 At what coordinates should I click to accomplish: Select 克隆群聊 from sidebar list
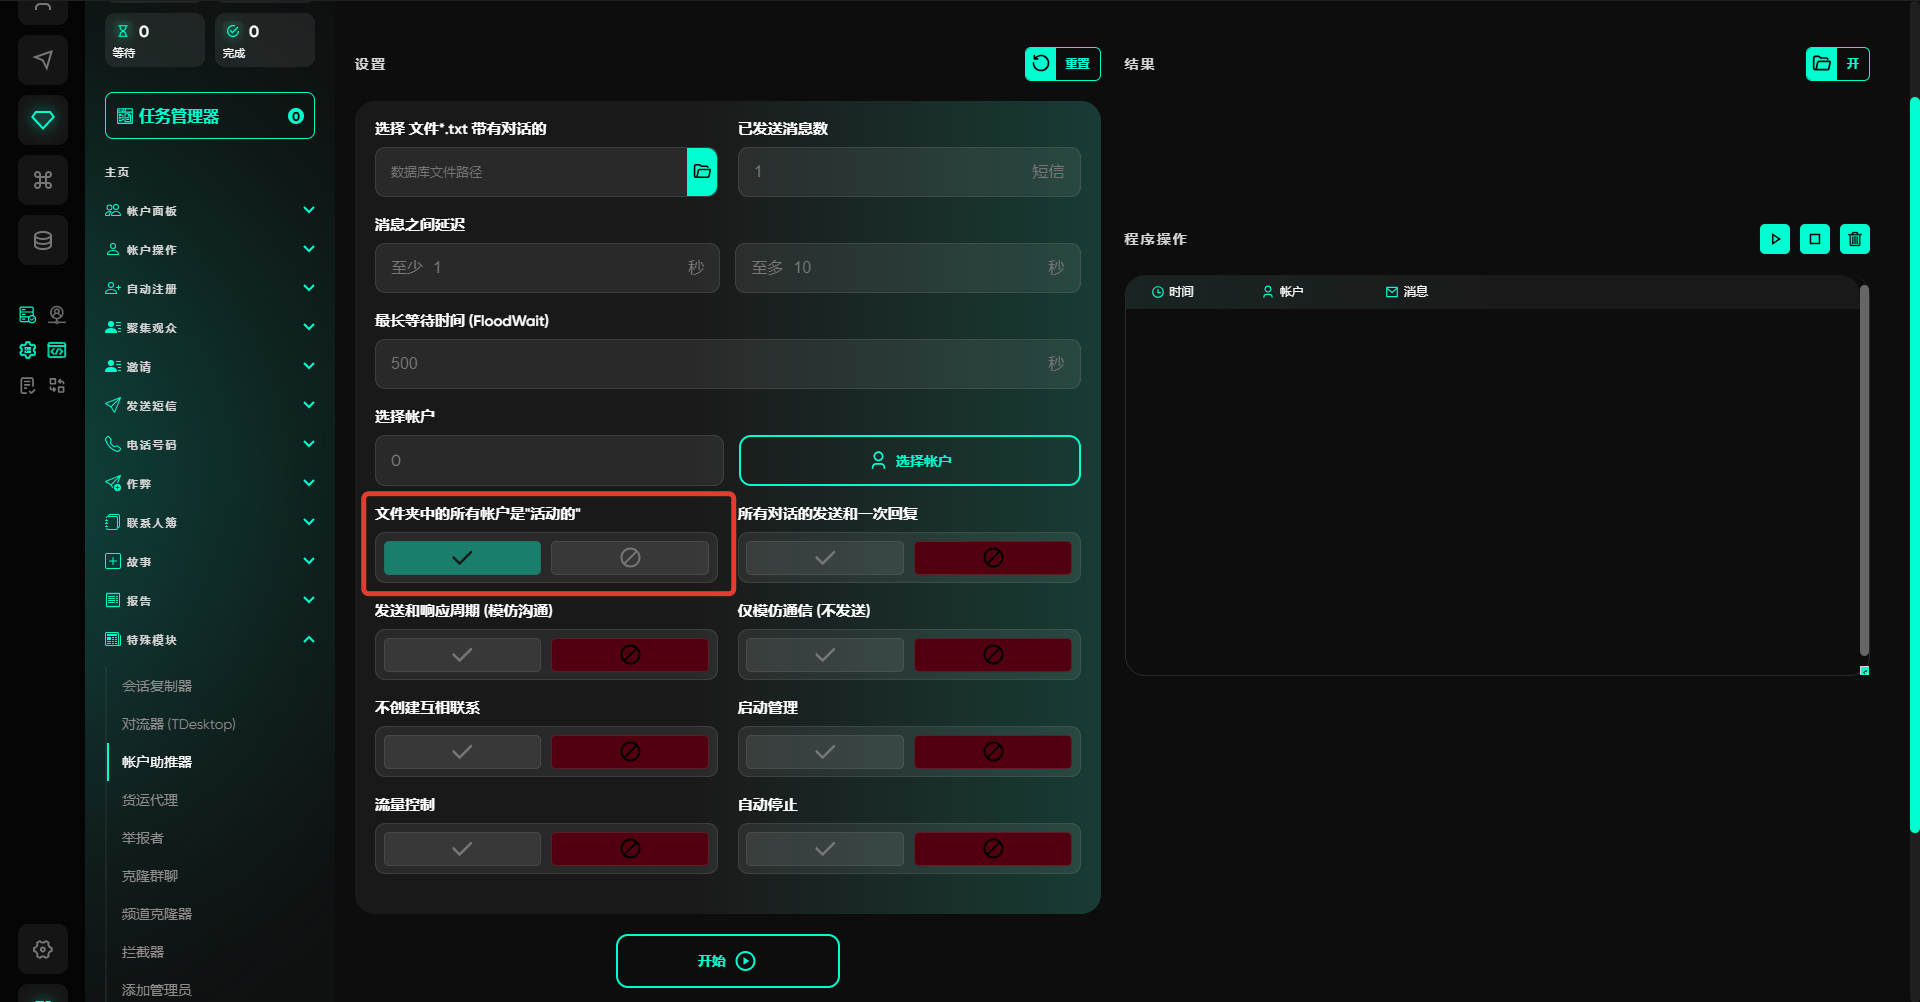150,876
